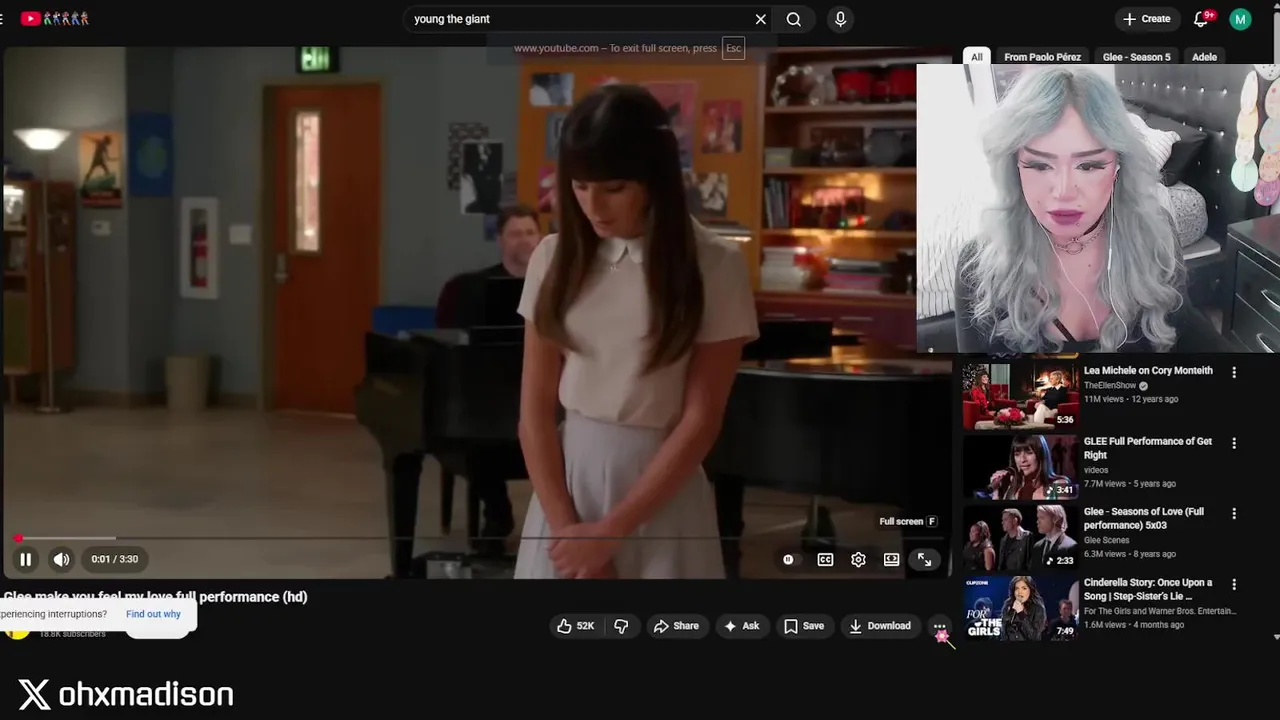Image resolution: width=1280 pixels, height=720 pixels.
Task: Open the notifications bell
Action: pyautogui.click(x=1202, y=19)
